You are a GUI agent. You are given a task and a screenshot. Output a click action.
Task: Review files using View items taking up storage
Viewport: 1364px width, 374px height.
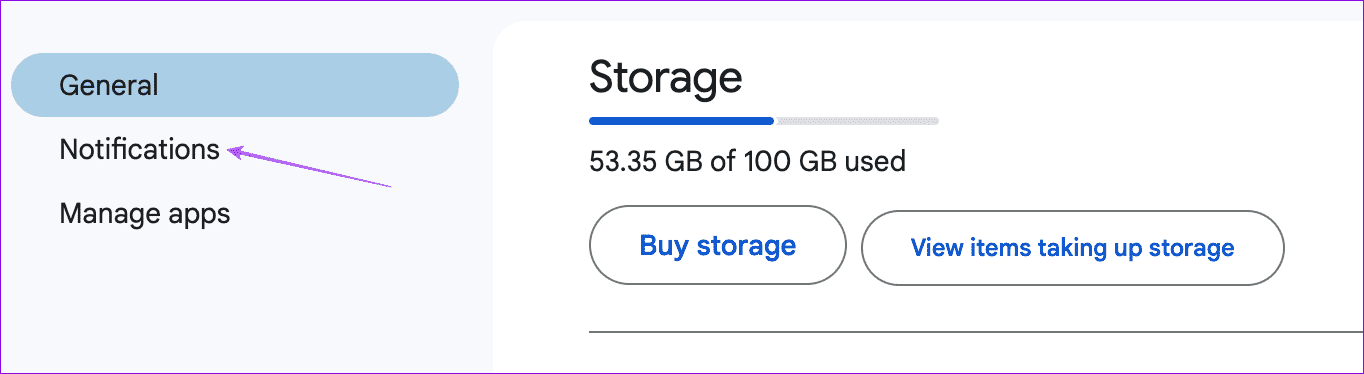coord(1072,247)
